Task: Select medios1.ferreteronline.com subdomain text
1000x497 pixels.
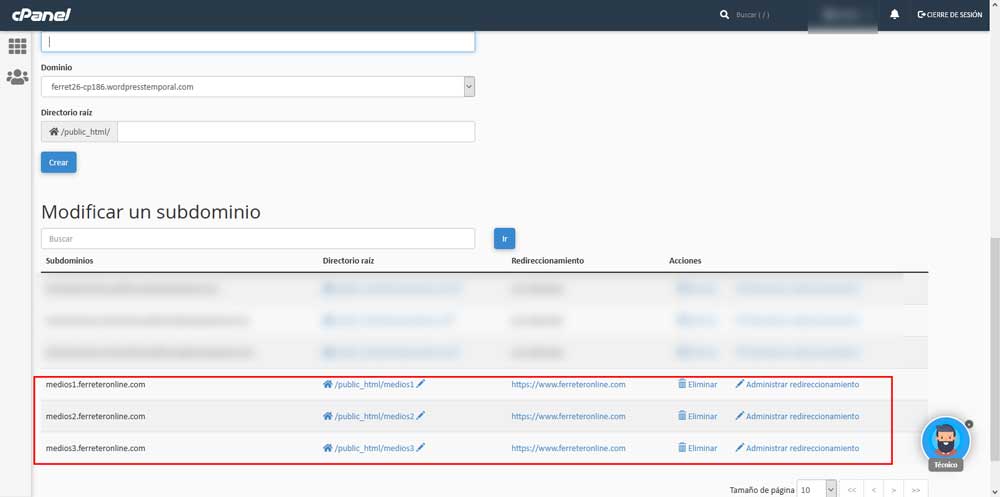Action: click(96, 385)
